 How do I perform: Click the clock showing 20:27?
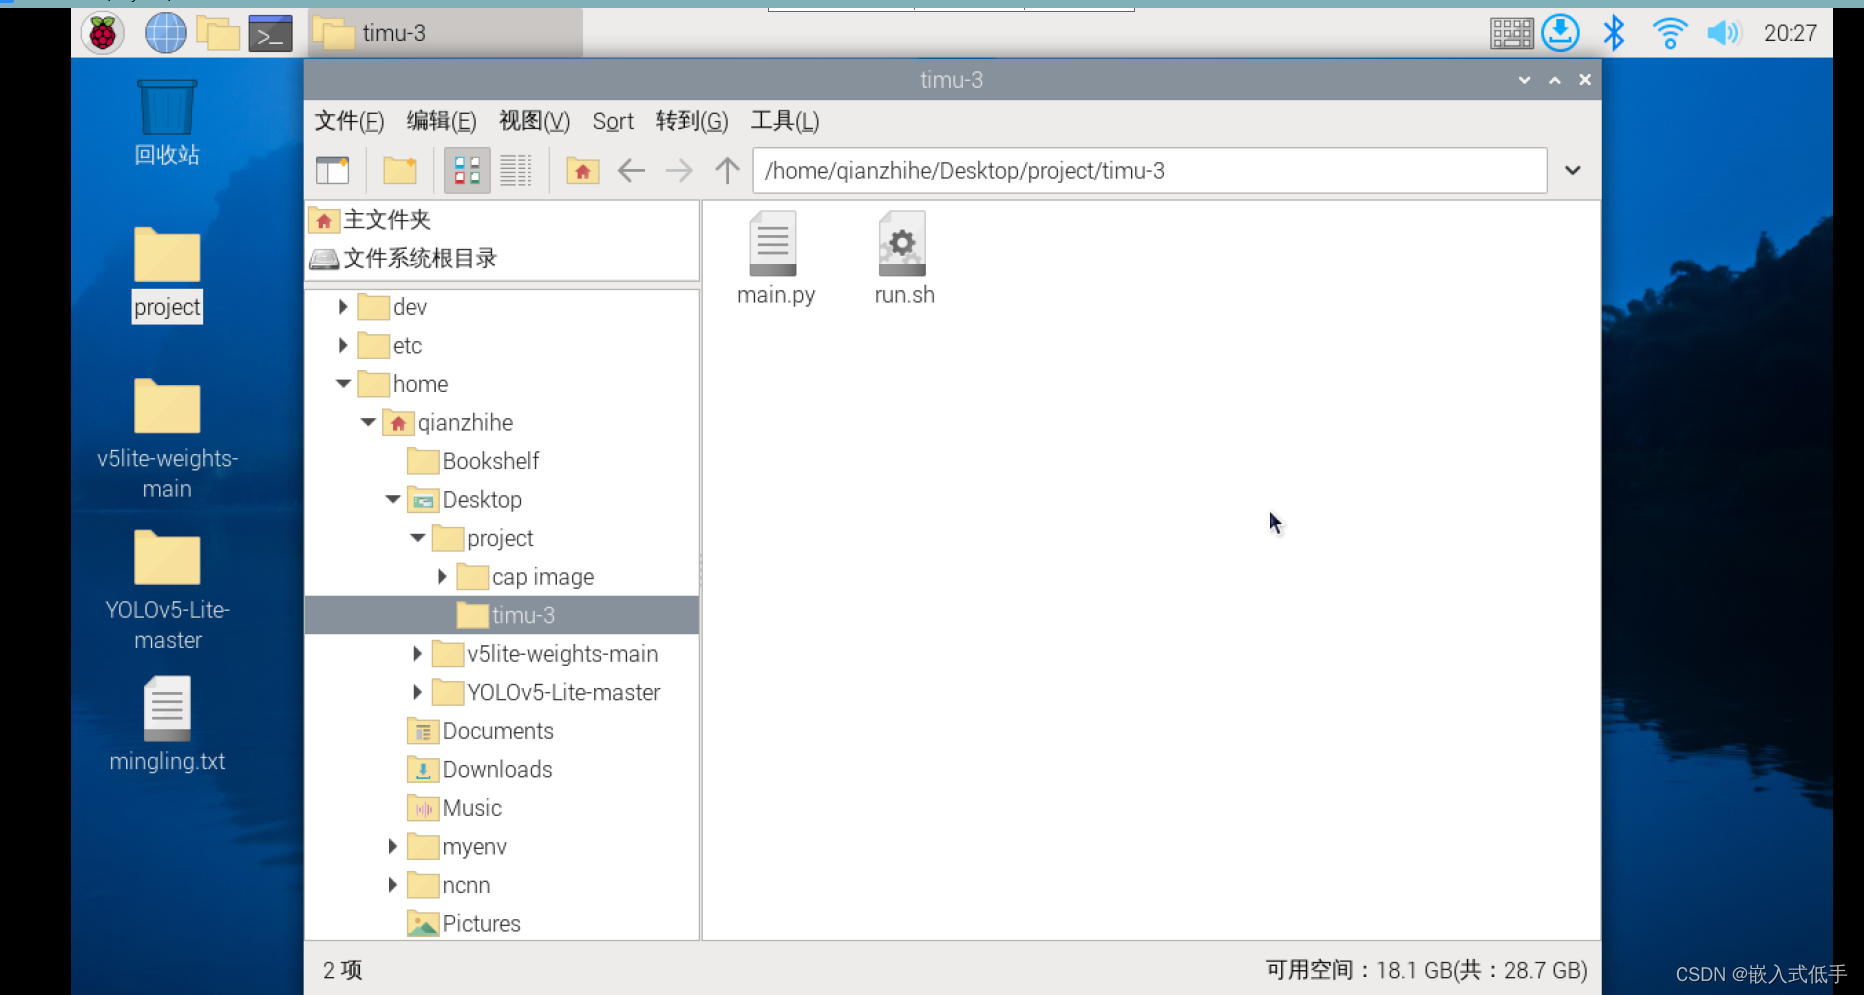click(x=1790, y=33)
